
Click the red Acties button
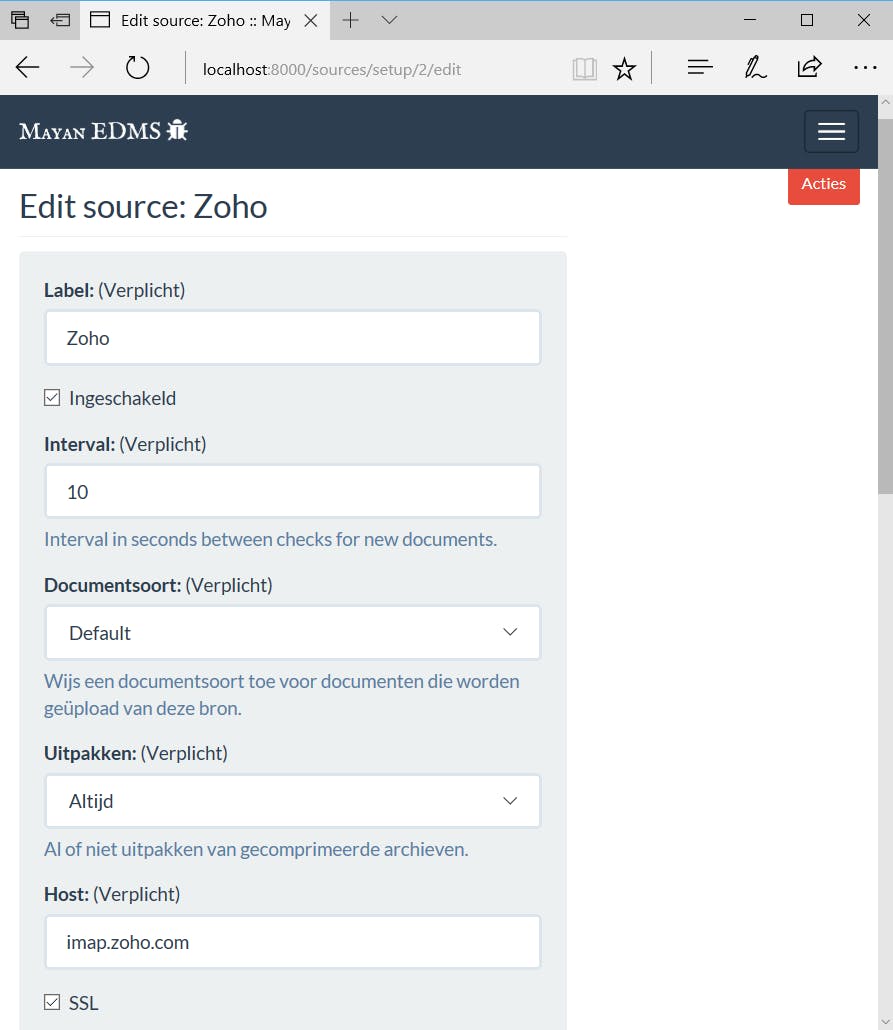point(823,184)
